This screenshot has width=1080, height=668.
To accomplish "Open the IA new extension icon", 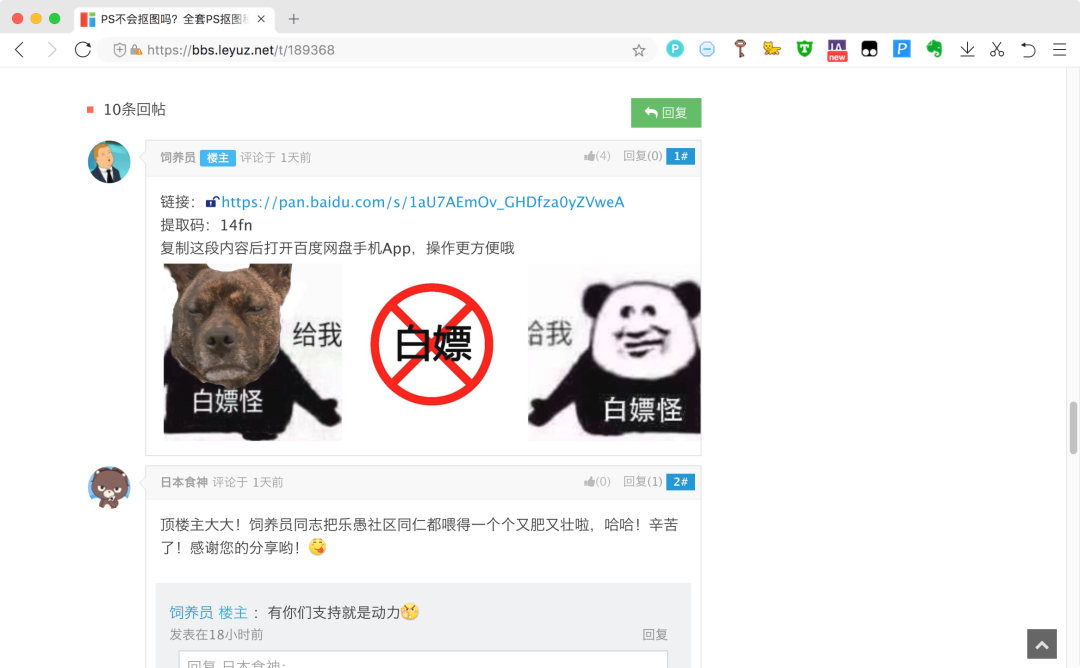I will (837, 50).
